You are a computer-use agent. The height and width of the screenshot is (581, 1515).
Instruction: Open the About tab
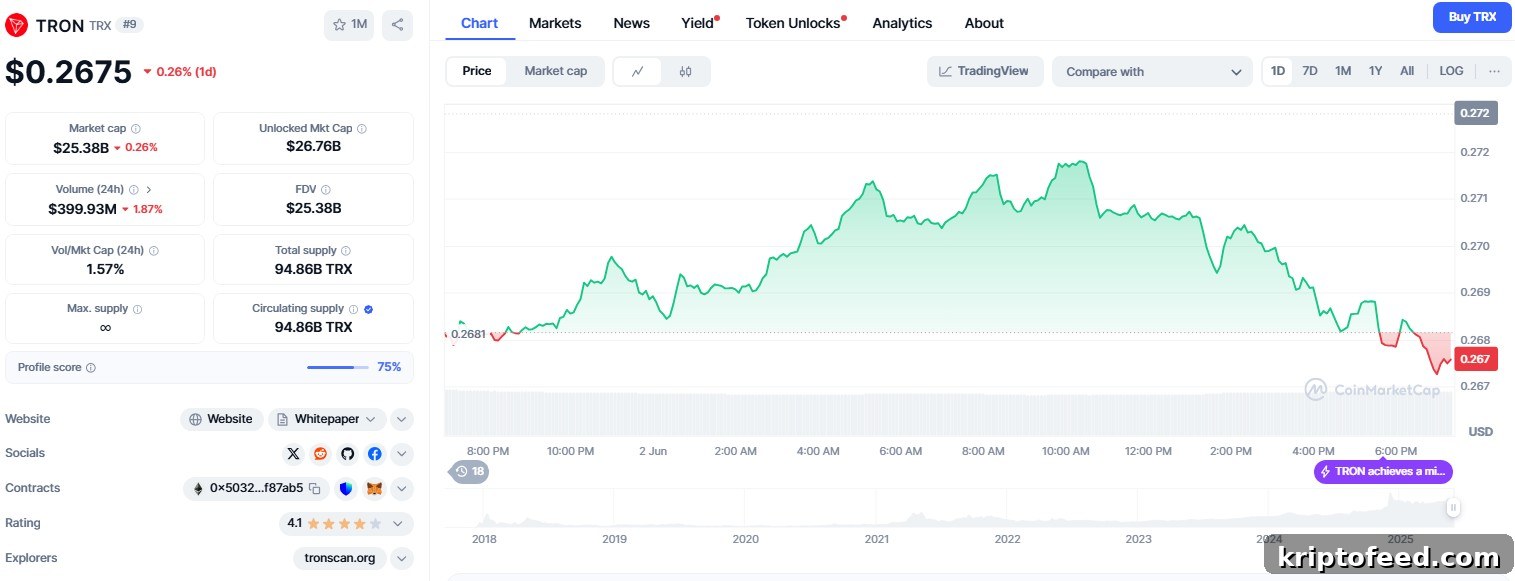(984, 23)
